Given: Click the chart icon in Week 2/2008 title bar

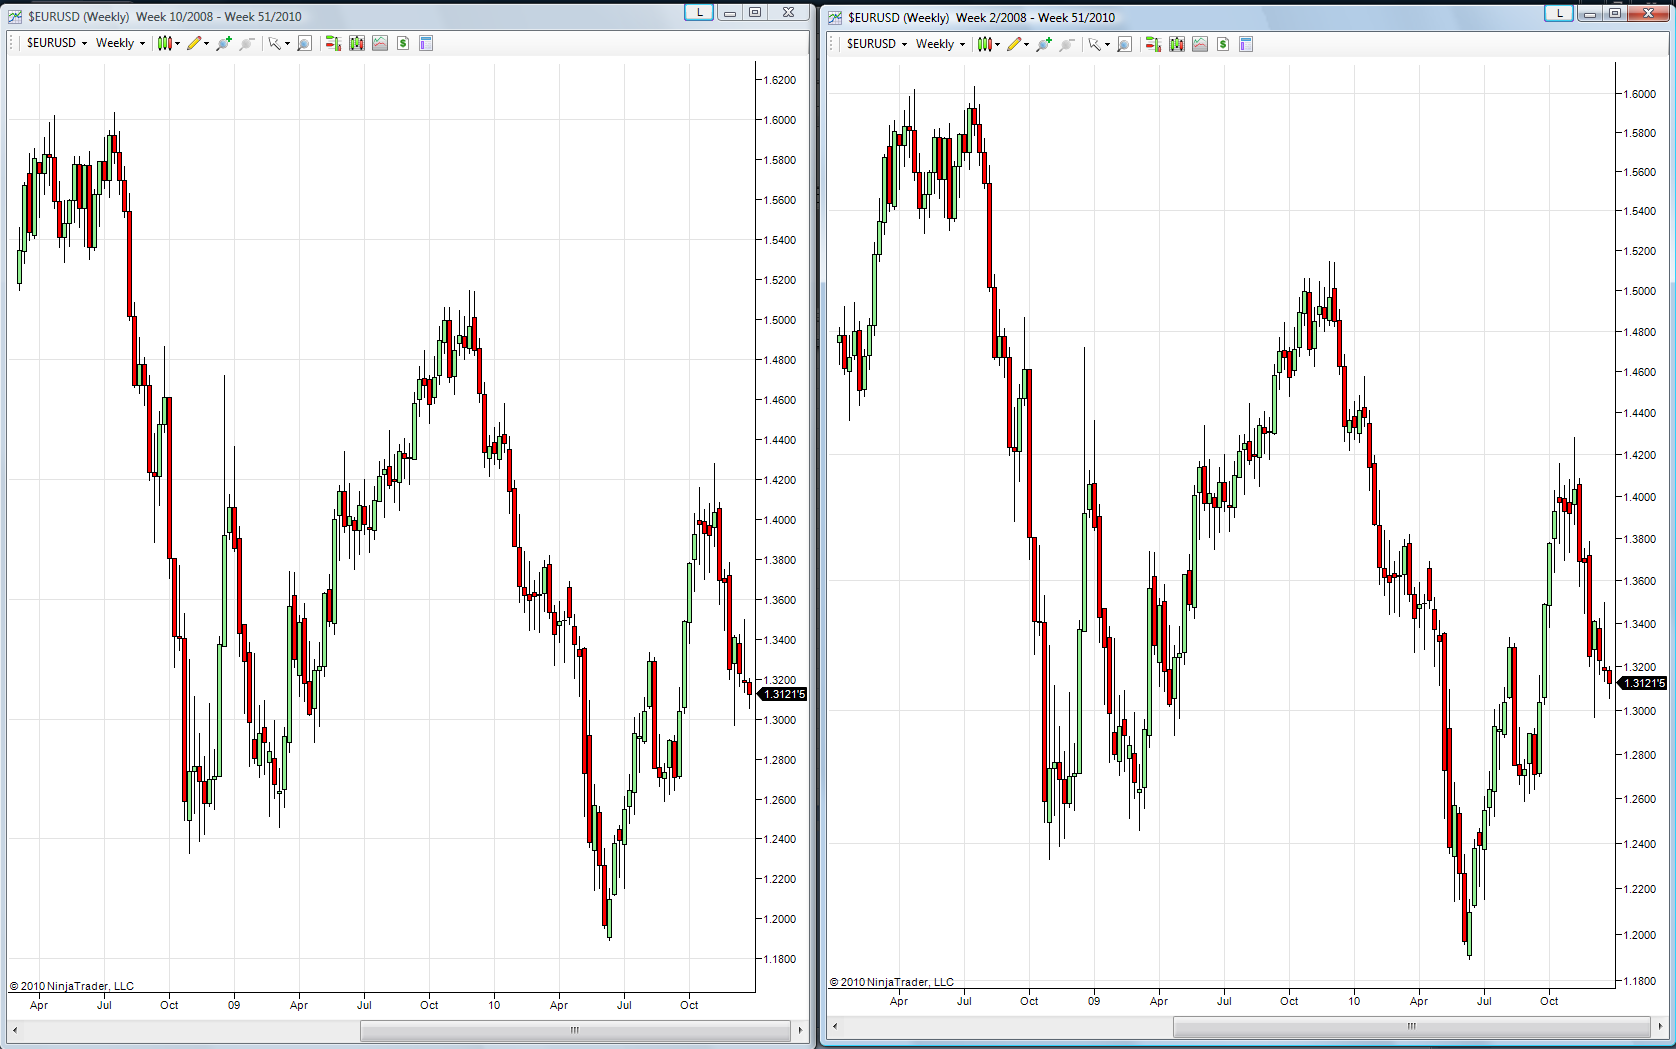Looking at the screenshot, I should pos(835,17).
